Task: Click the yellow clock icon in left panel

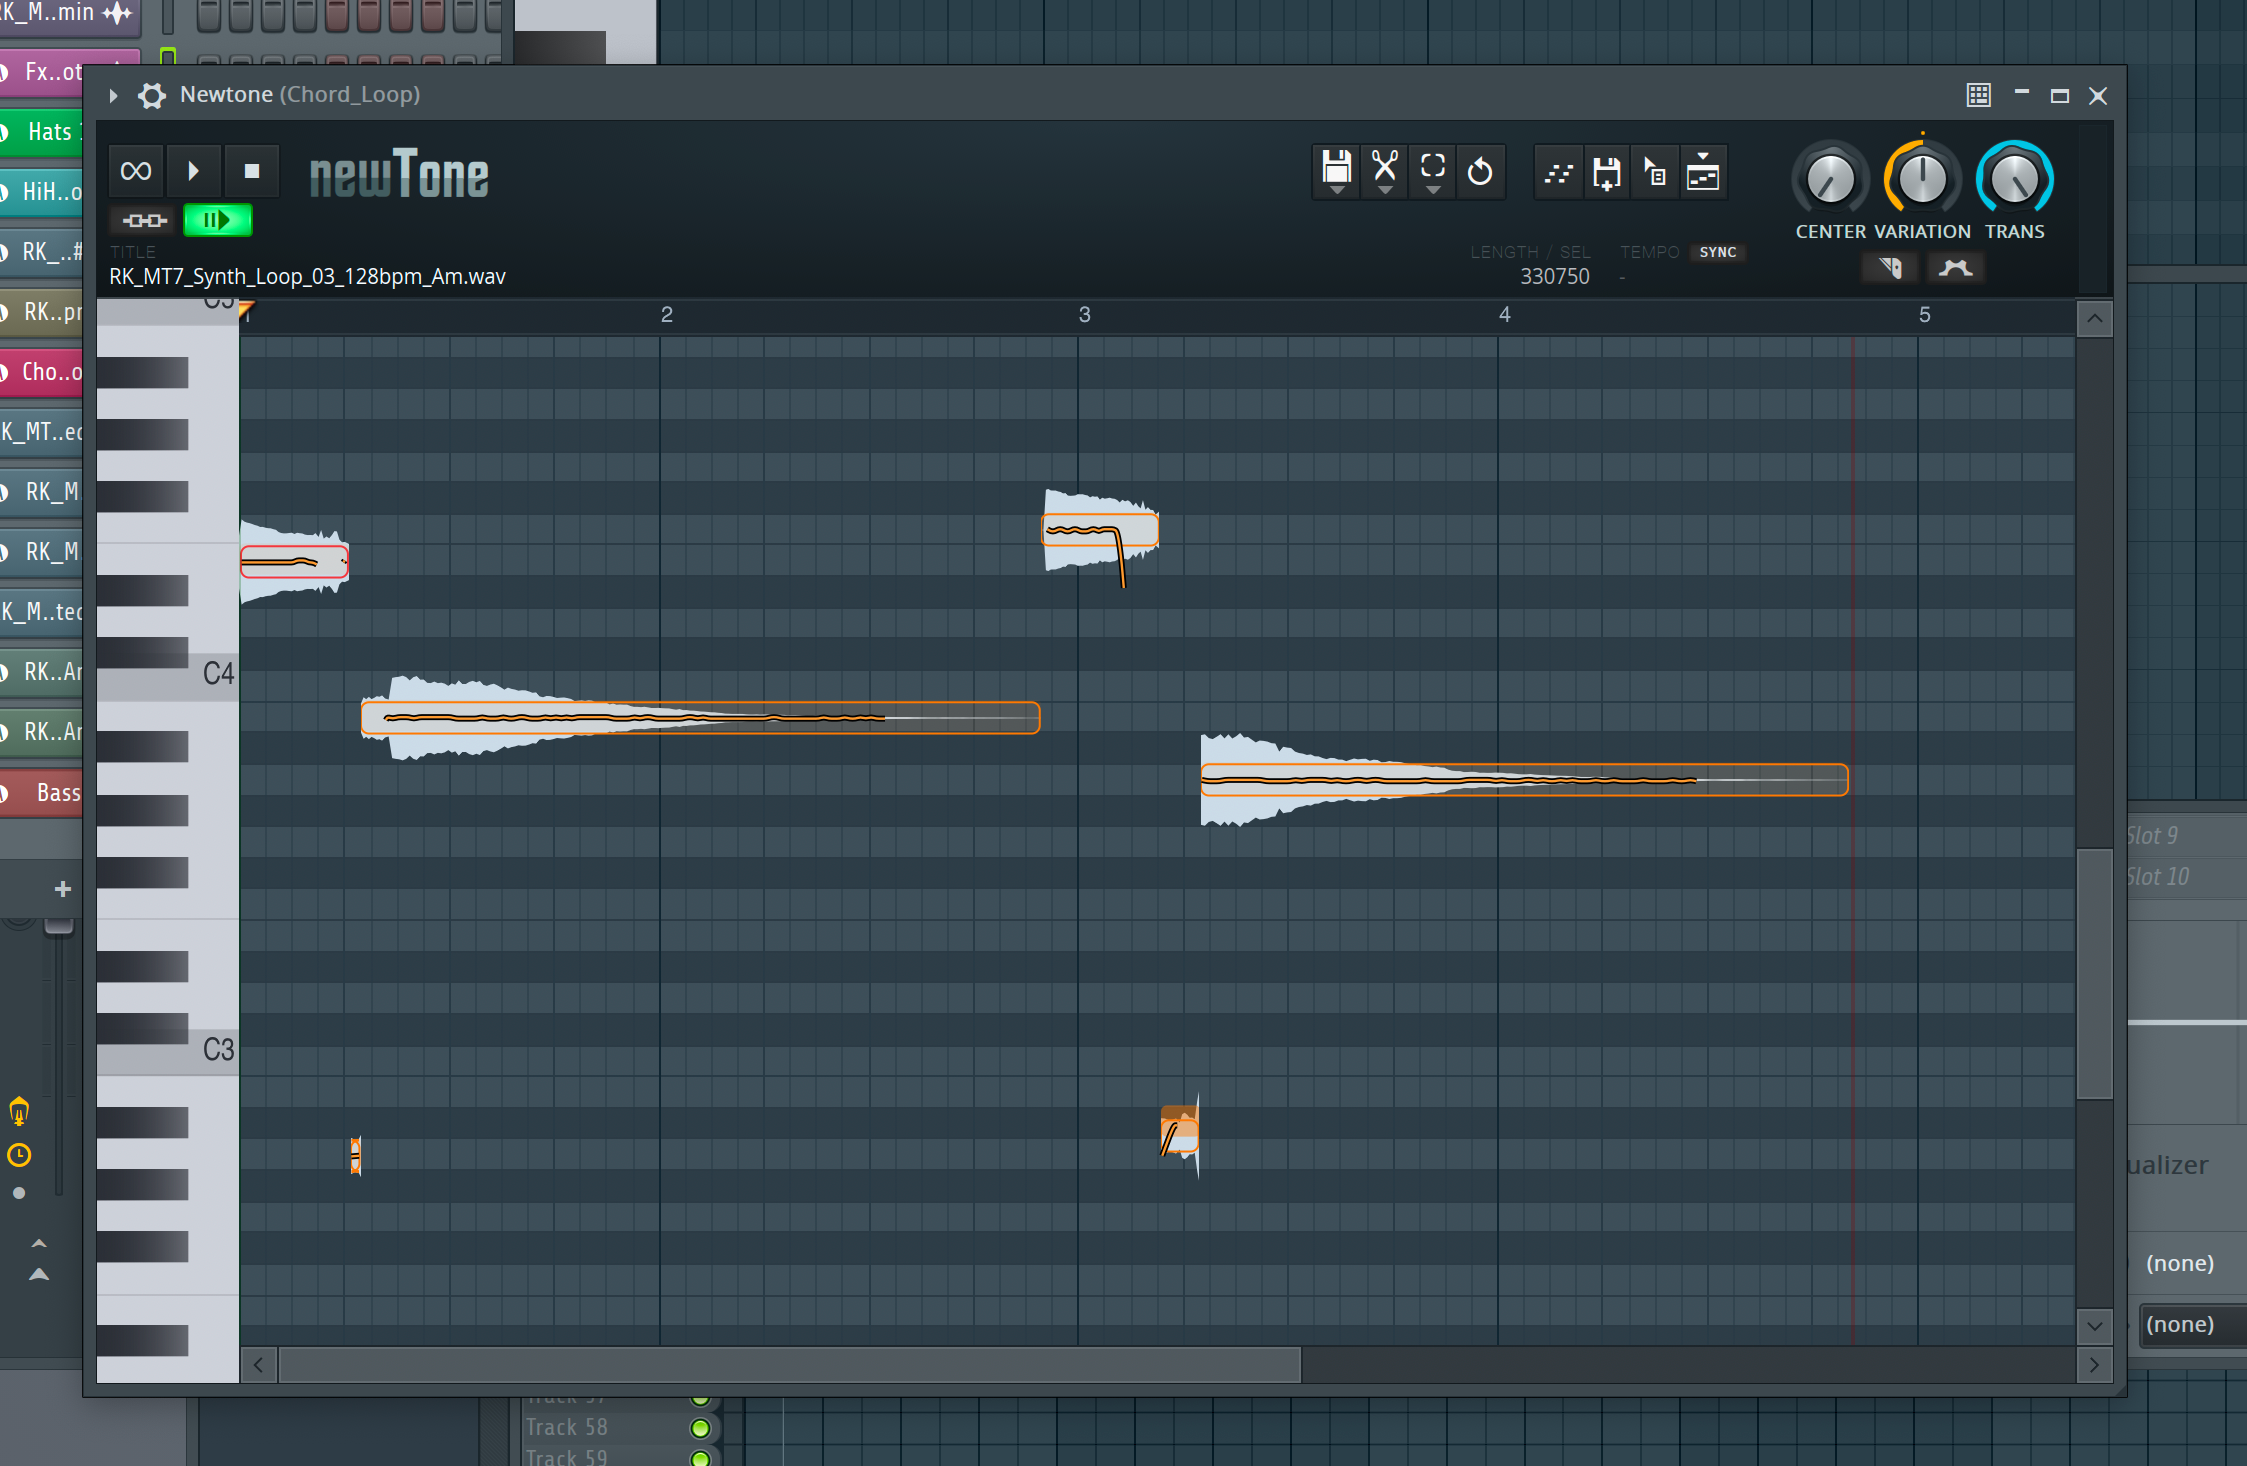Action: [19, 1156]
